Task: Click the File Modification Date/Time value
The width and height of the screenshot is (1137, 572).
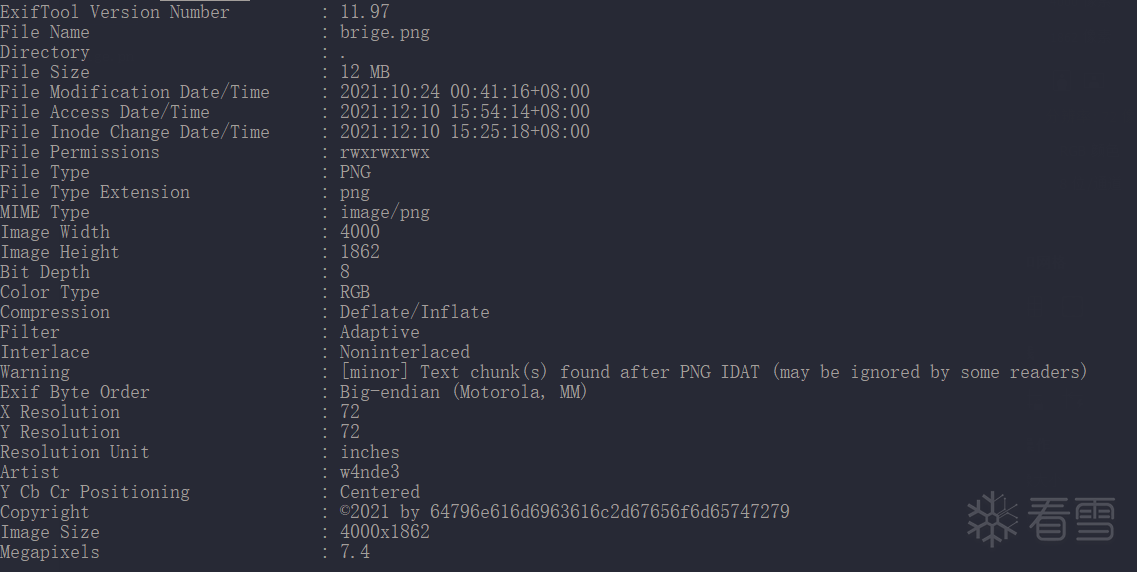Action: tap(465, 92)
